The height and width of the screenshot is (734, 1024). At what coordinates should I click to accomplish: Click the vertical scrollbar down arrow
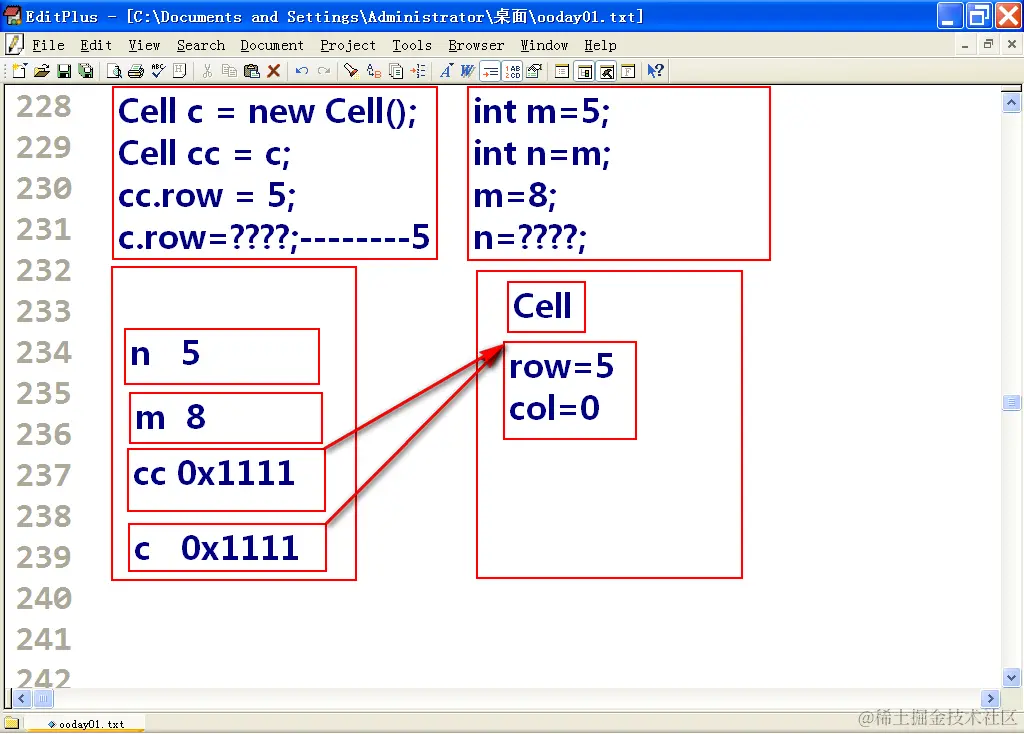point(1011,677)
